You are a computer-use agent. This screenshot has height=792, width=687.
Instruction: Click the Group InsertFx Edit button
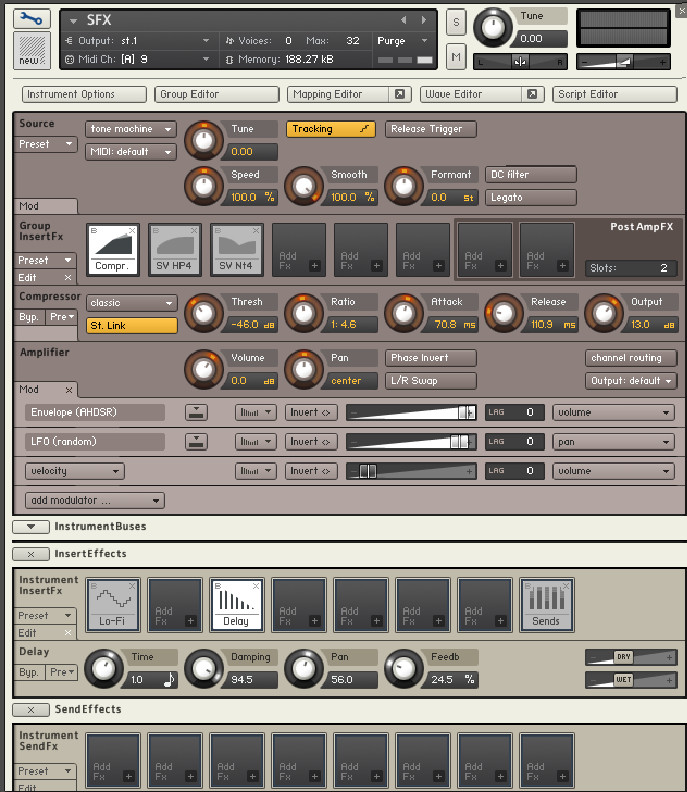pyautogui.click(x=39, y=278)
